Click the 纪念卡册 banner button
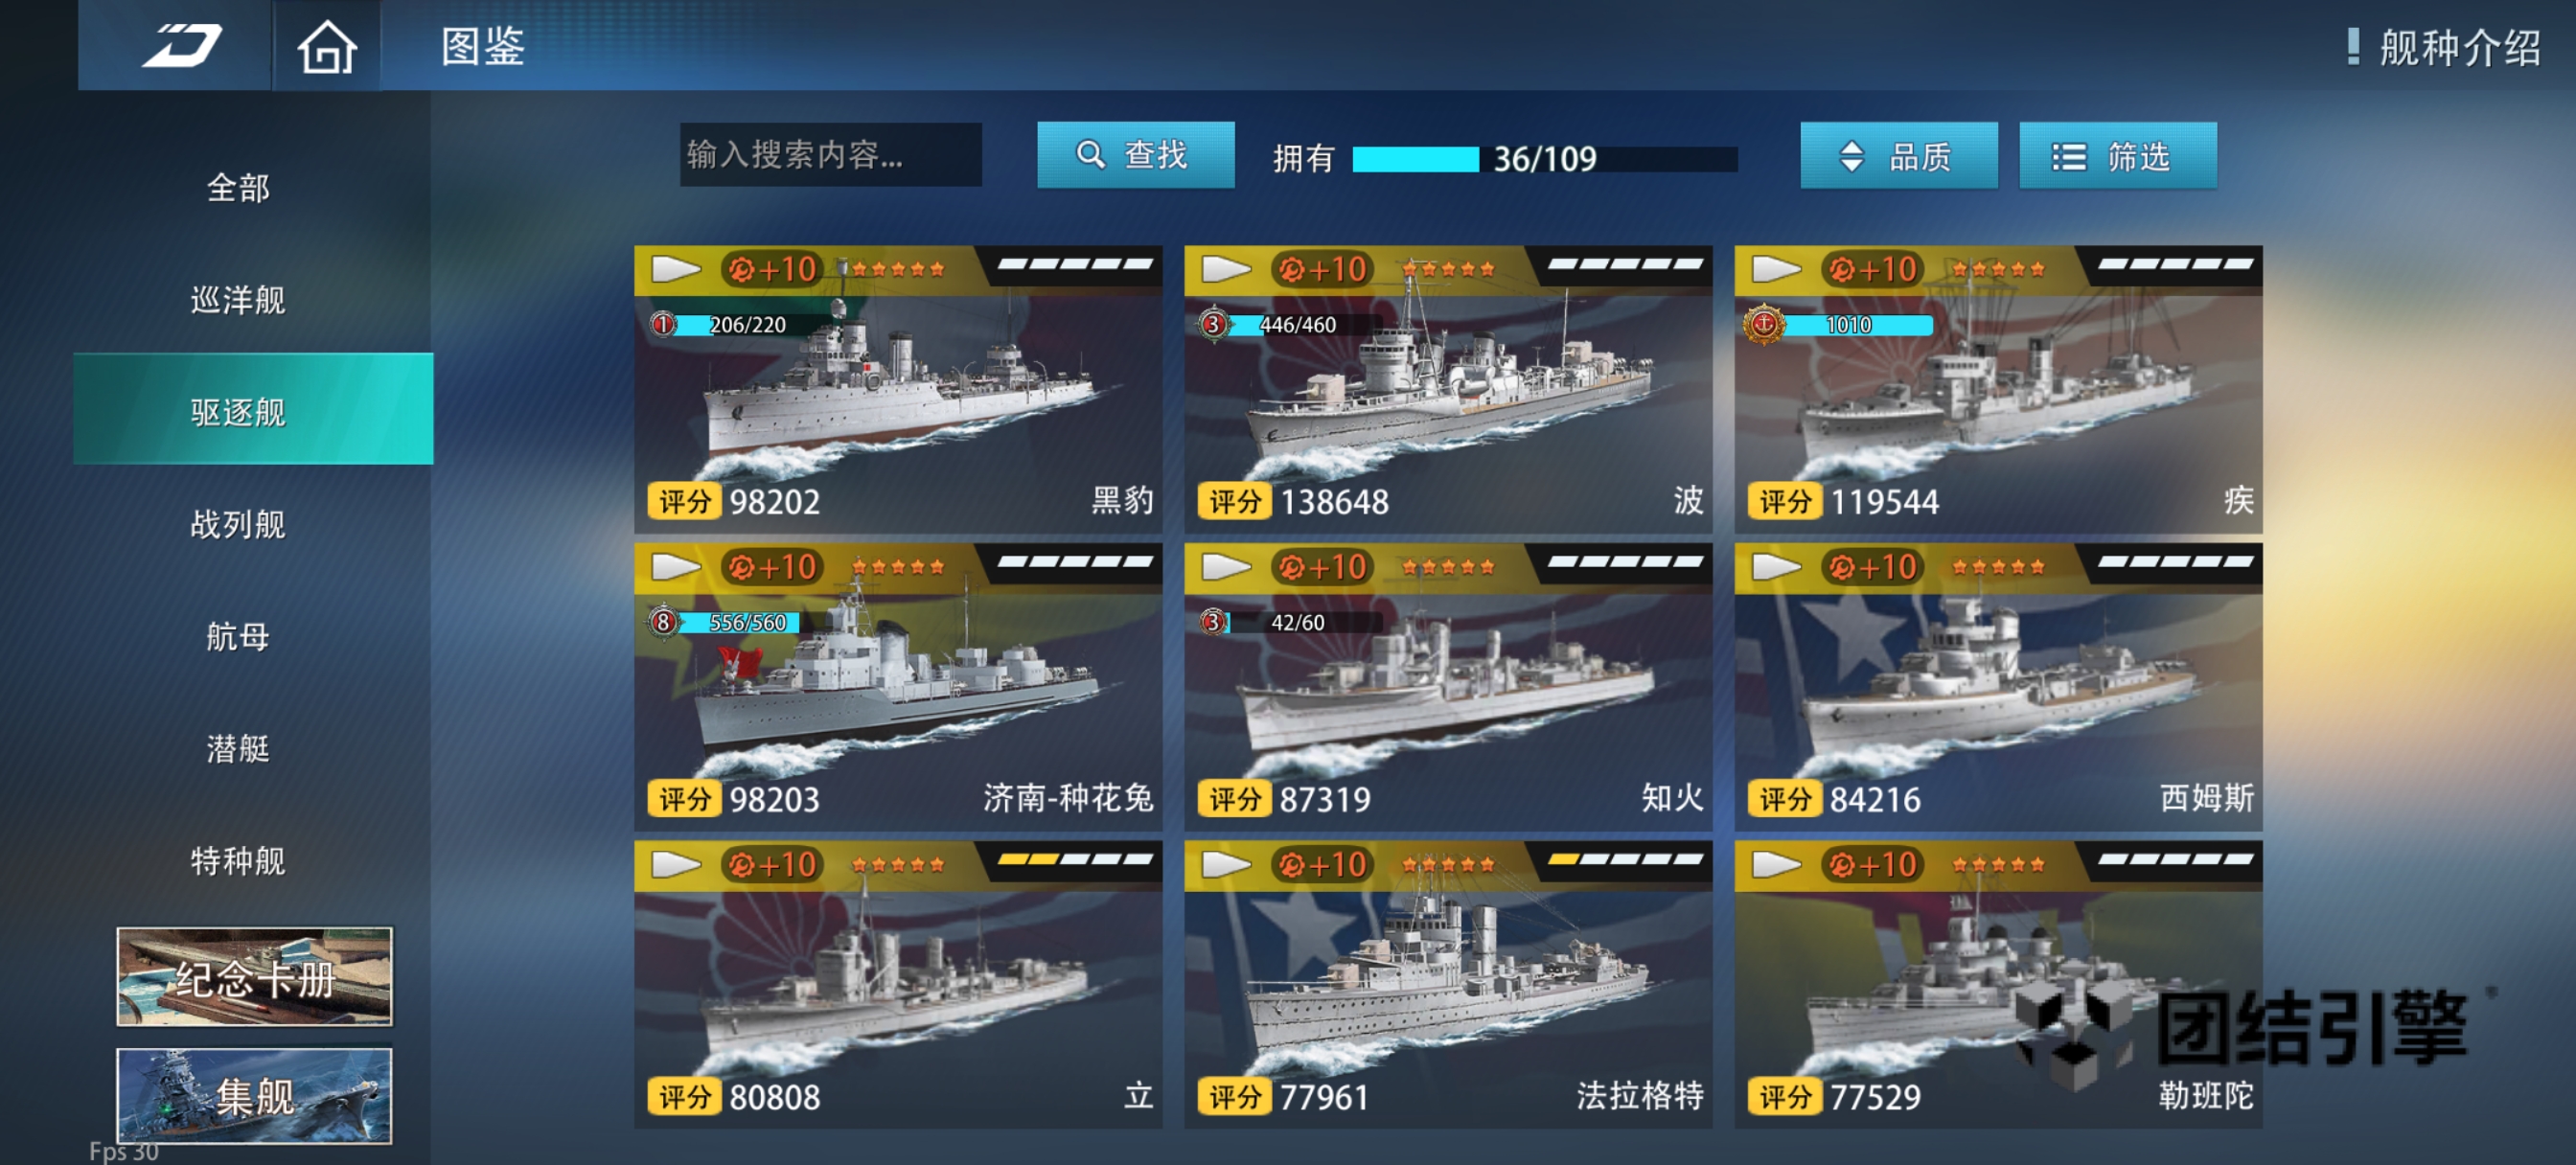The image size is (2576, 1165). (x=254, y=977)
